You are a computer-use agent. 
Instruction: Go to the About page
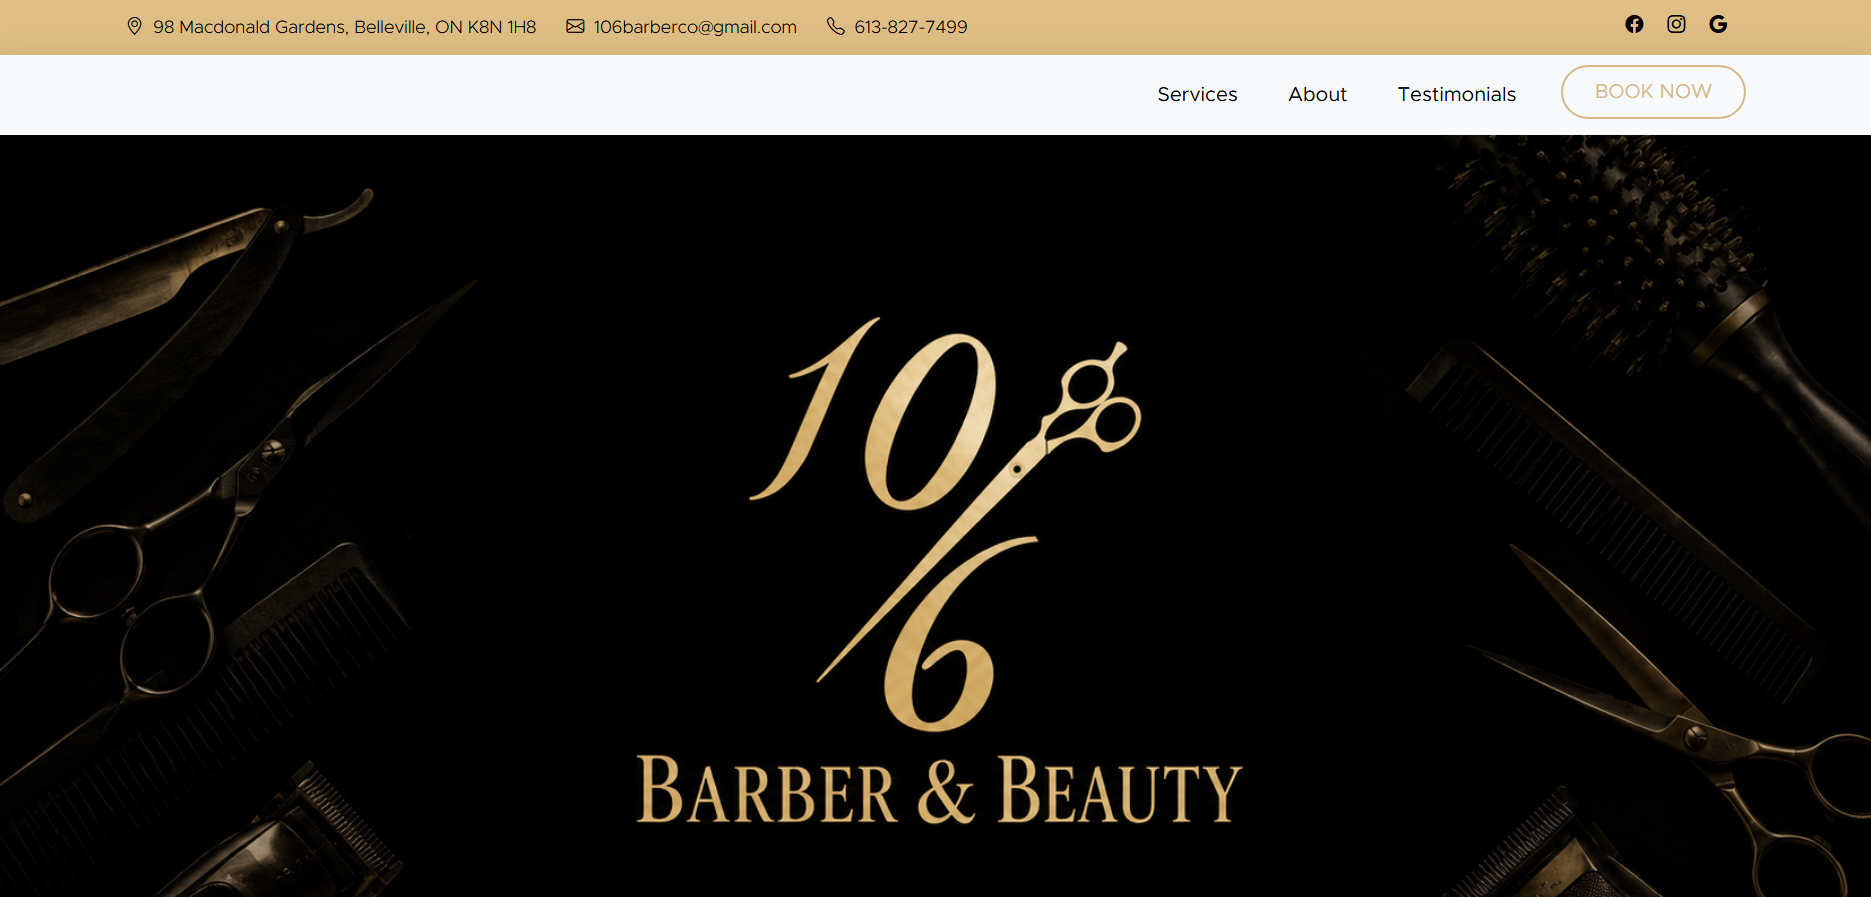tap(1317, 94)
